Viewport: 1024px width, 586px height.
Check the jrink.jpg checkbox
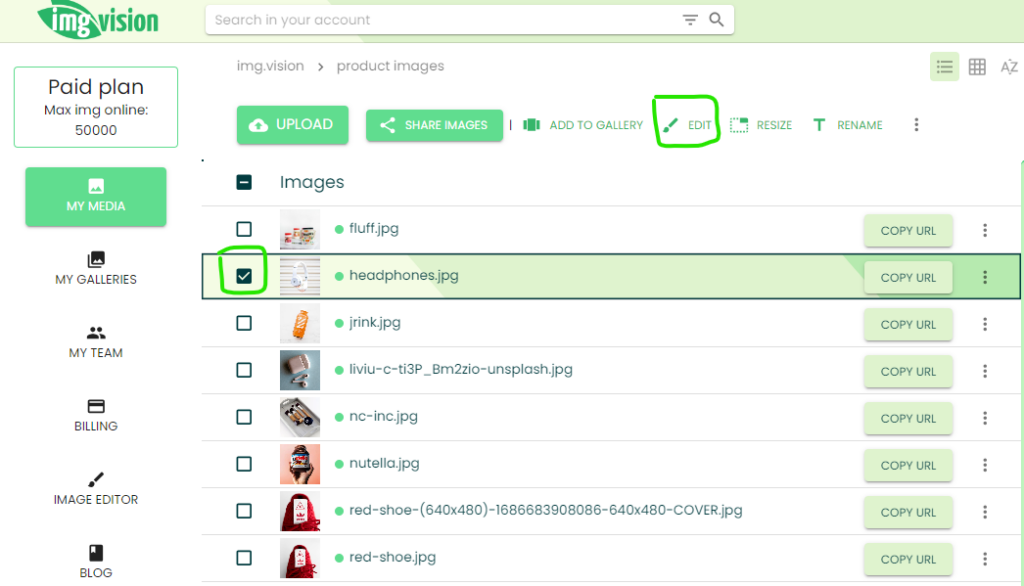coord(244,323)
